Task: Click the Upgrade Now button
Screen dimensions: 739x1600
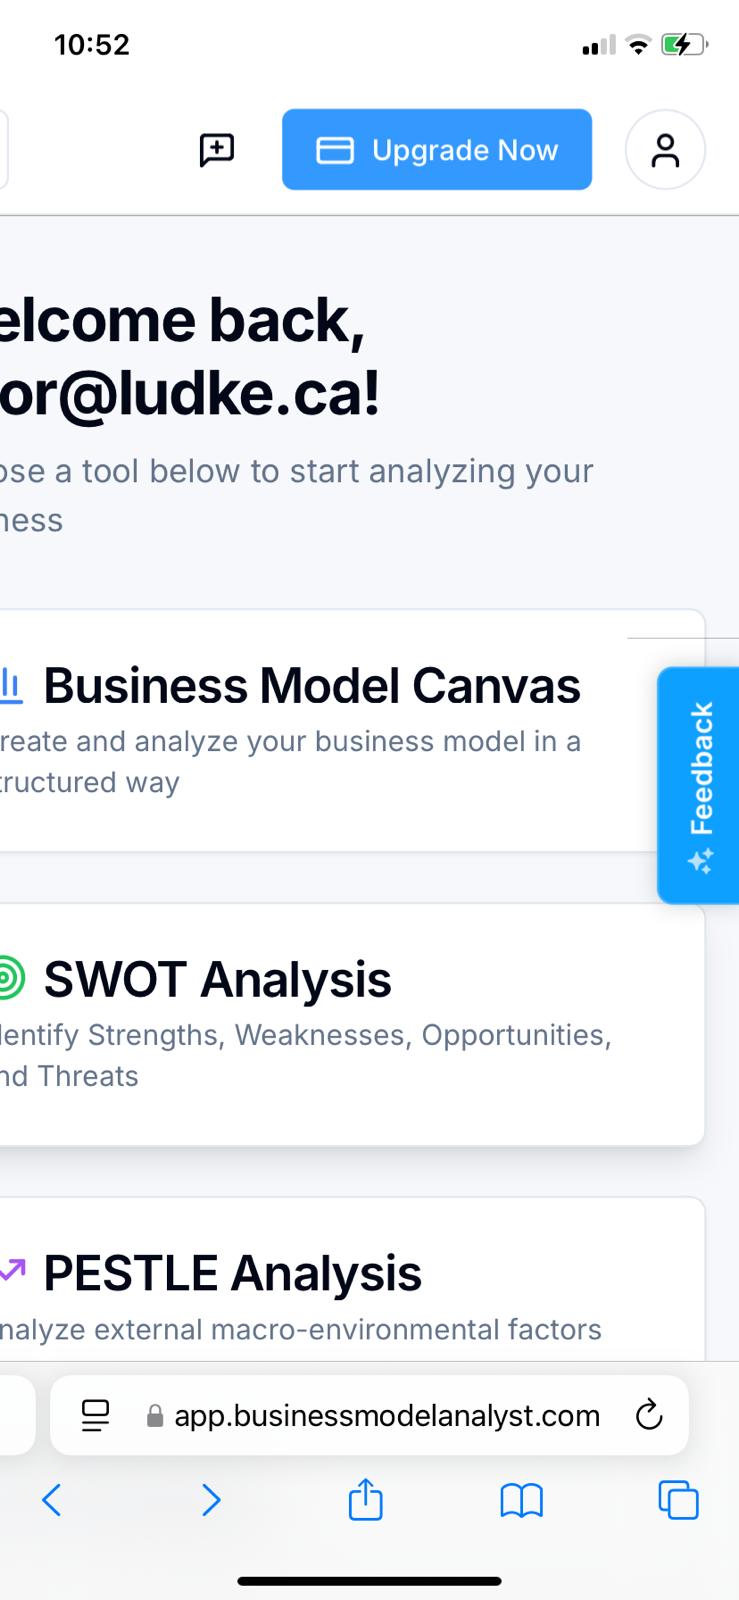Action: 437,150
